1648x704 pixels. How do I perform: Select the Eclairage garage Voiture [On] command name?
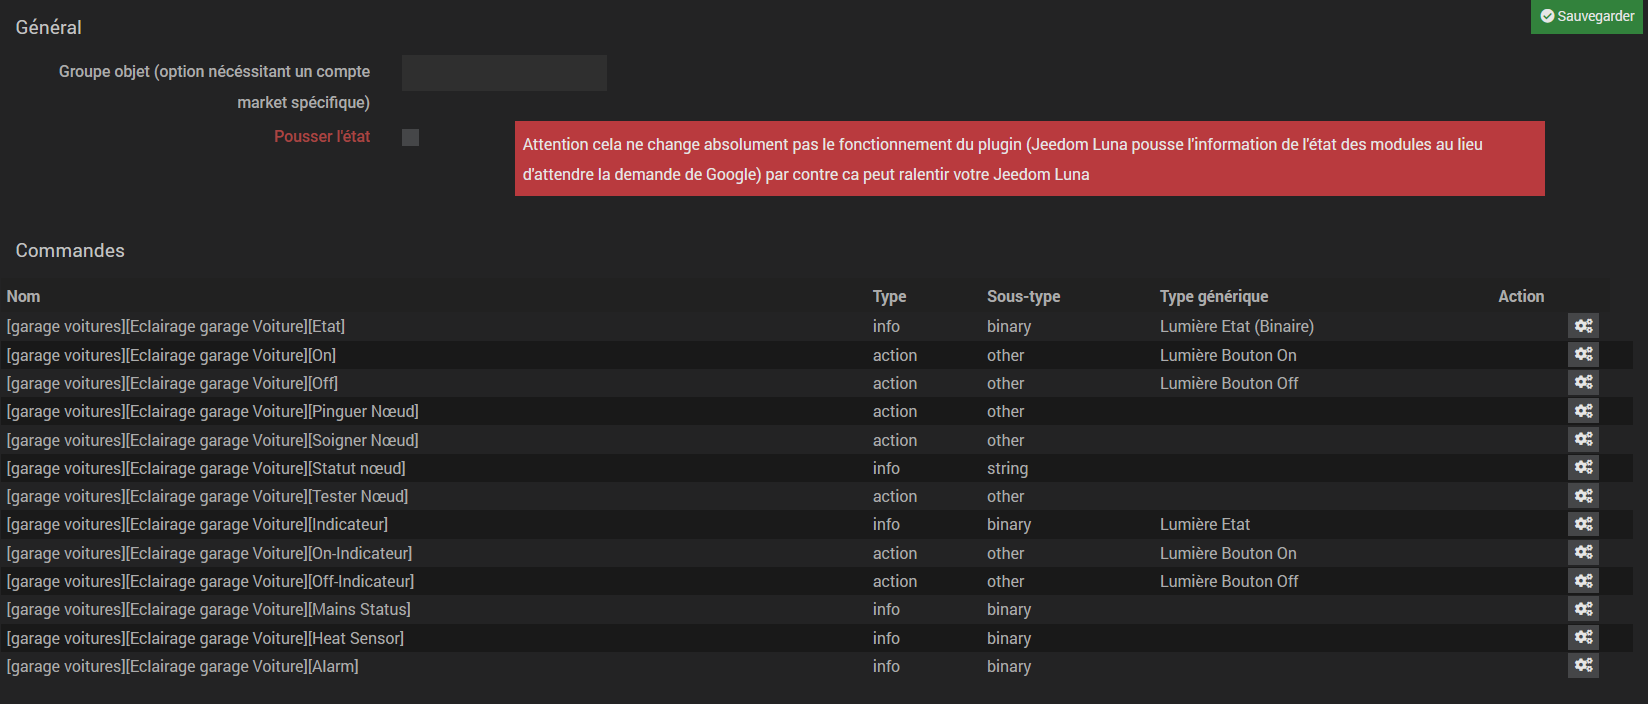pyautogui.click(x=171, y=355)
